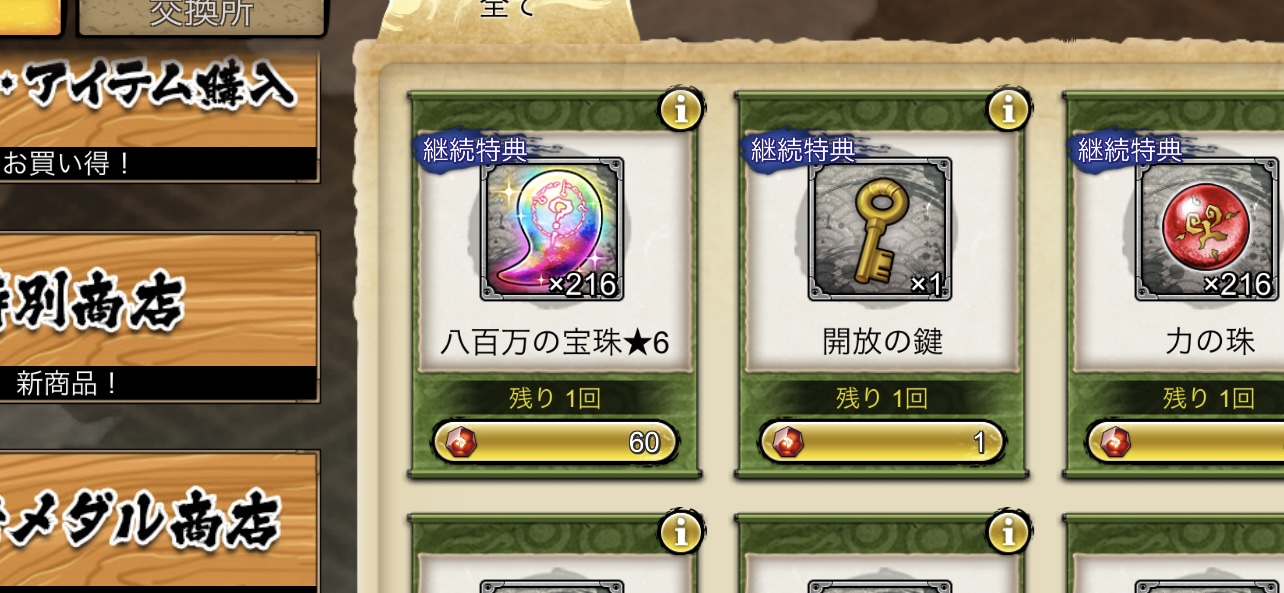Switch to the 交換所 tab
The width and height of the screenshot is (1284, 593).
coord(201,15)
